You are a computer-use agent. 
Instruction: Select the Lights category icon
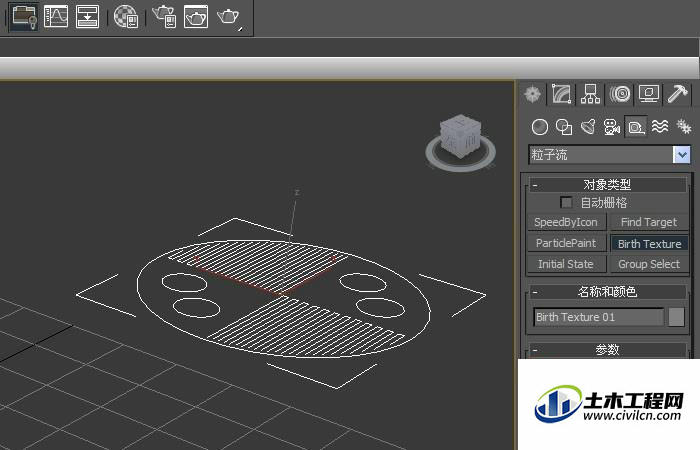click(588, 127)
